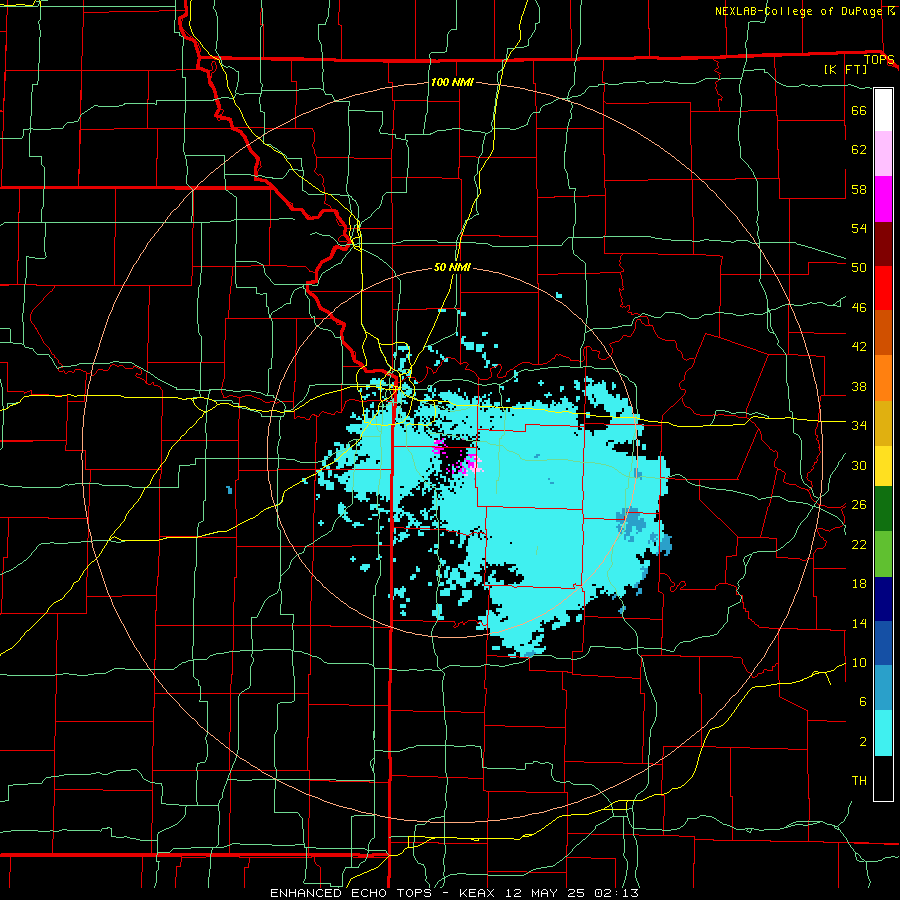Click the ENHANCED ECHO TOPS product title
Viewport: 900px width, 900px height.
(351, 893)
